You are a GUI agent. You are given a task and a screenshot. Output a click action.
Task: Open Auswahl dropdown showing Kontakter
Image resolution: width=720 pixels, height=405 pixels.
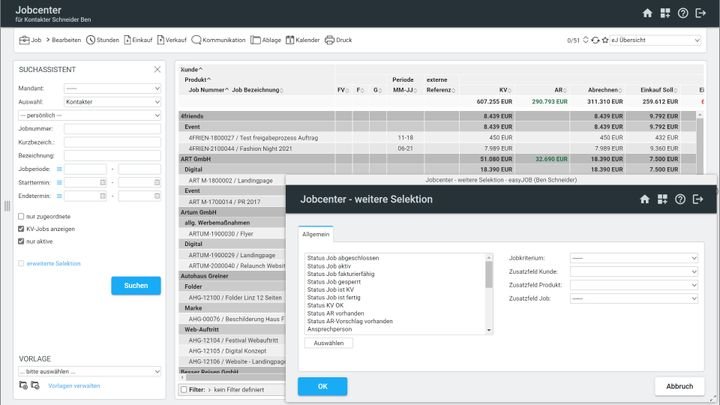tap(112, 101)
